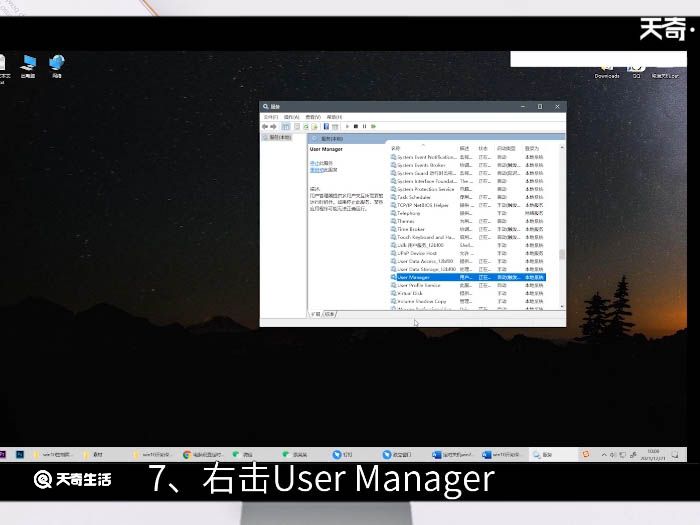
Task: Select the Volume Shadow Copy row
Action: pos(467,301)
